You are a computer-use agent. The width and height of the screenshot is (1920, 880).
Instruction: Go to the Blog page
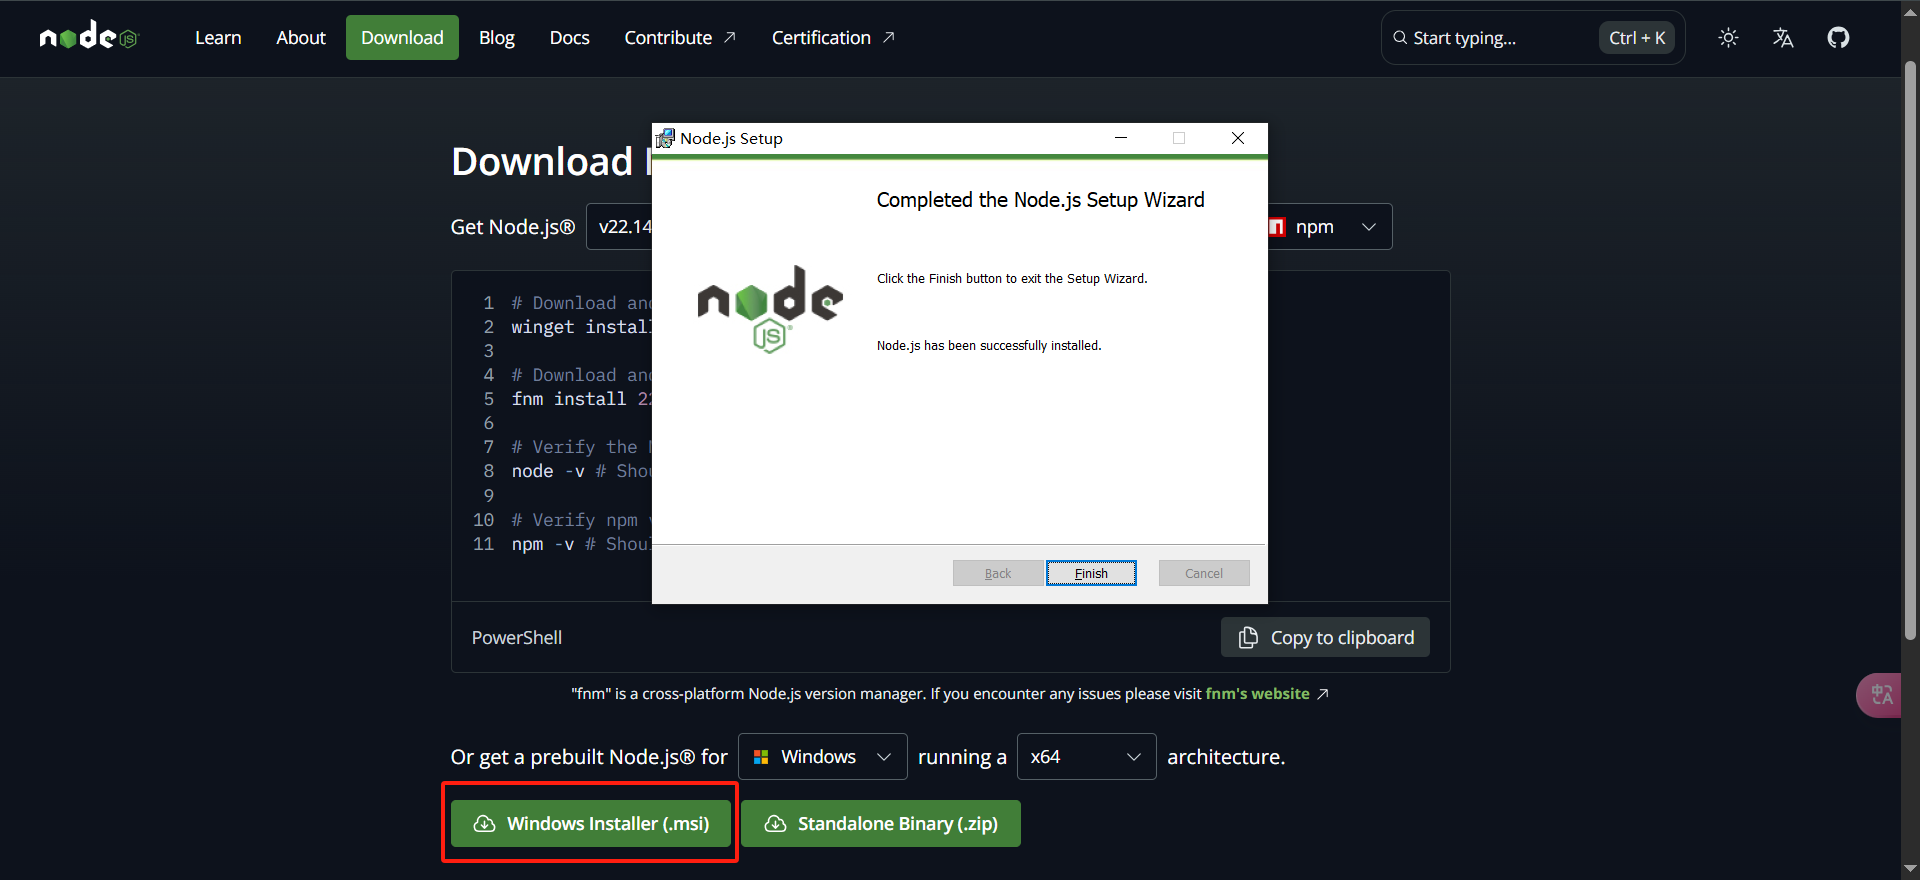[497, 38]
